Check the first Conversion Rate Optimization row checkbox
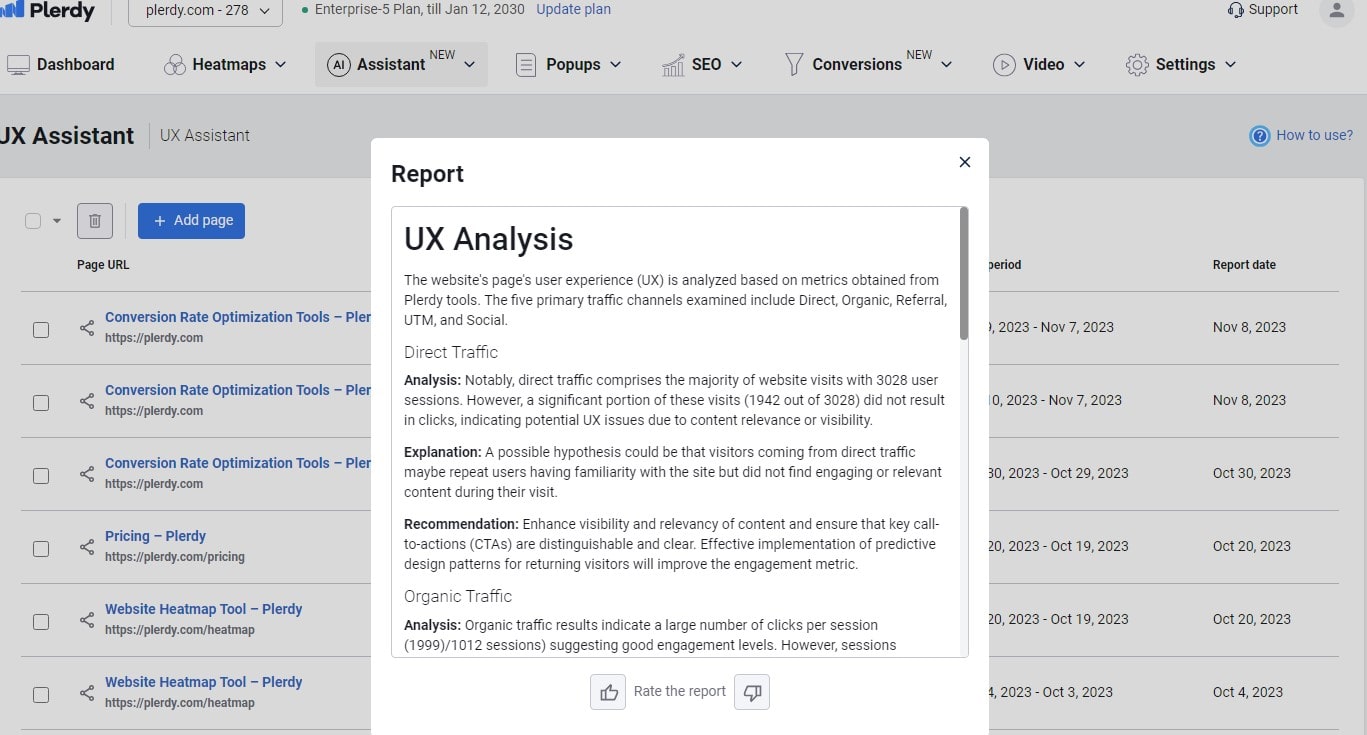1367x735 pixels. pyautogui.click(x=41, y=328)
